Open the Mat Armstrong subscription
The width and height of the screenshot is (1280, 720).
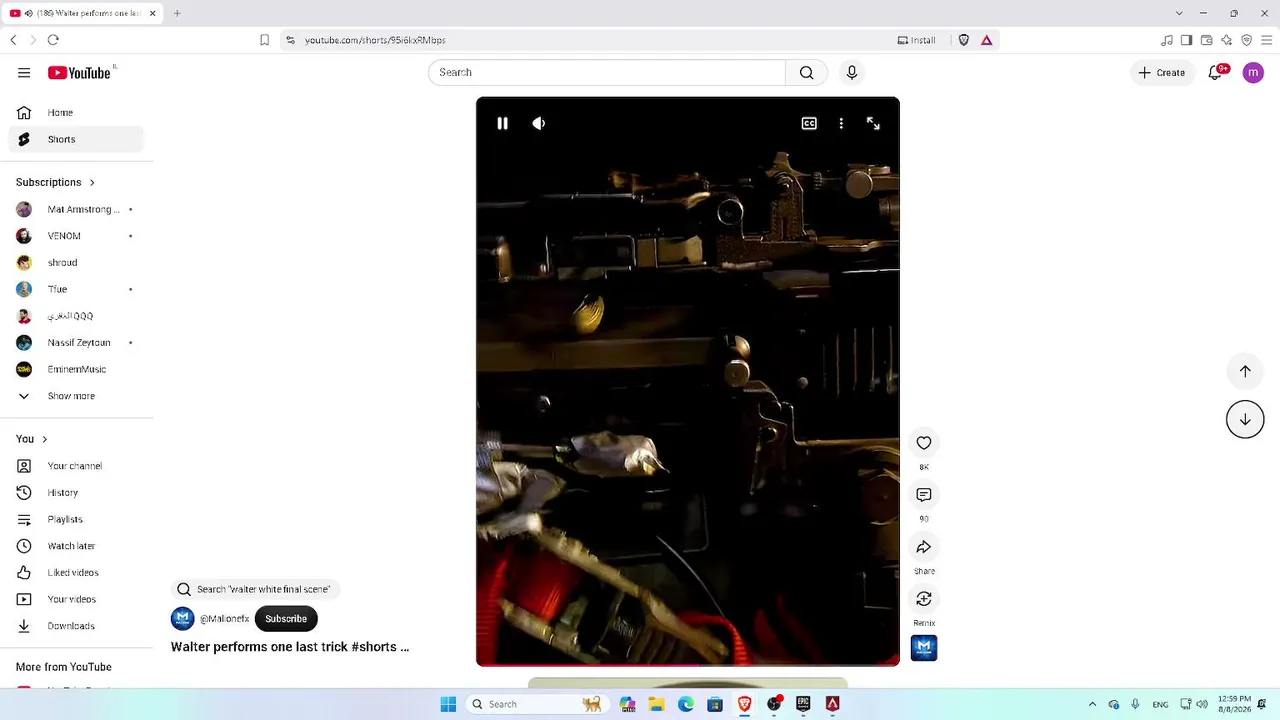76,209
